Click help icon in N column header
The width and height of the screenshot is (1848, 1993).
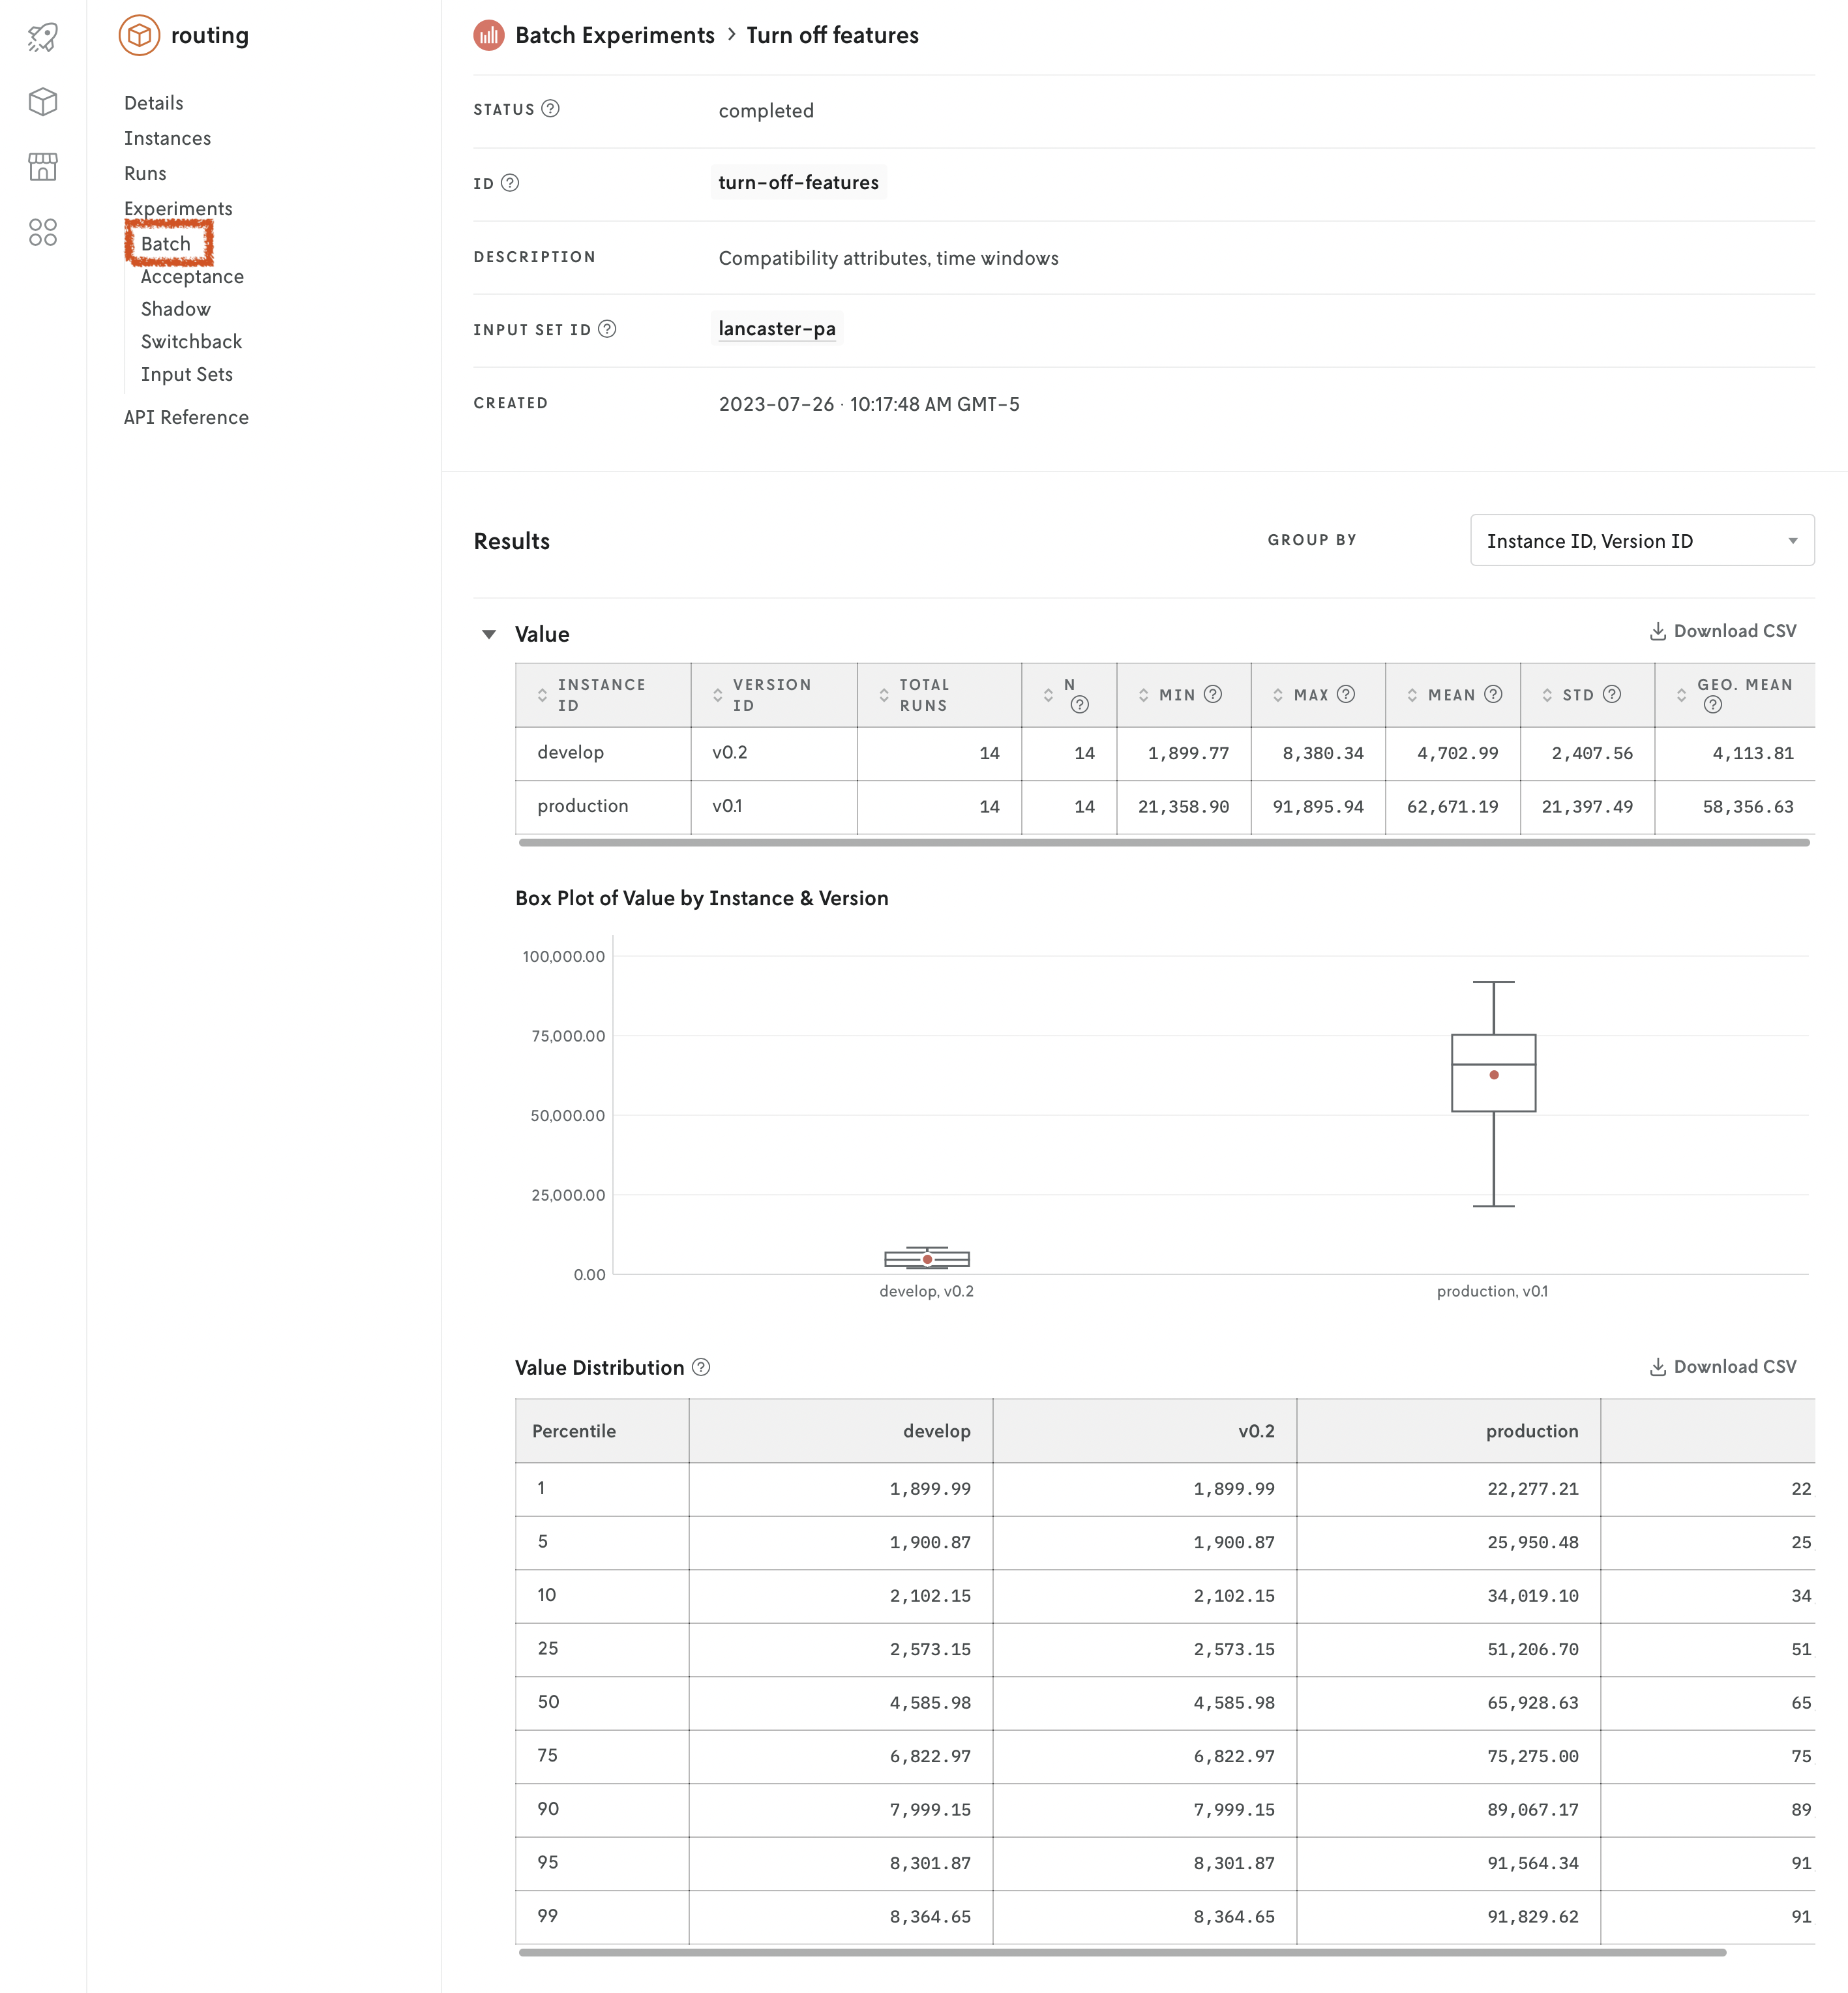click(x=1079, y=704)
